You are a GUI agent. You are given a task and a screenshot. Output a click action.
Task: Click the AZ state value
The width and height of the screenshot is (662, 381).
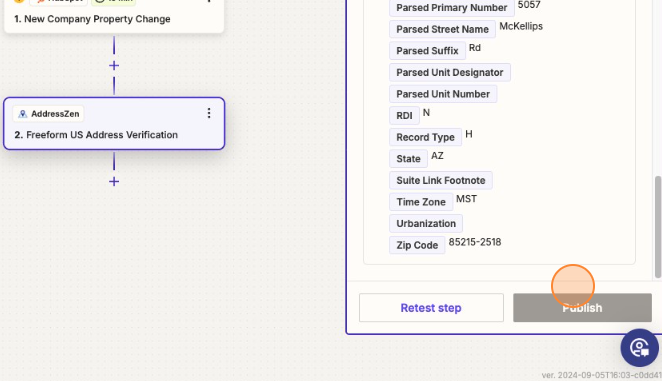(437, 156)
